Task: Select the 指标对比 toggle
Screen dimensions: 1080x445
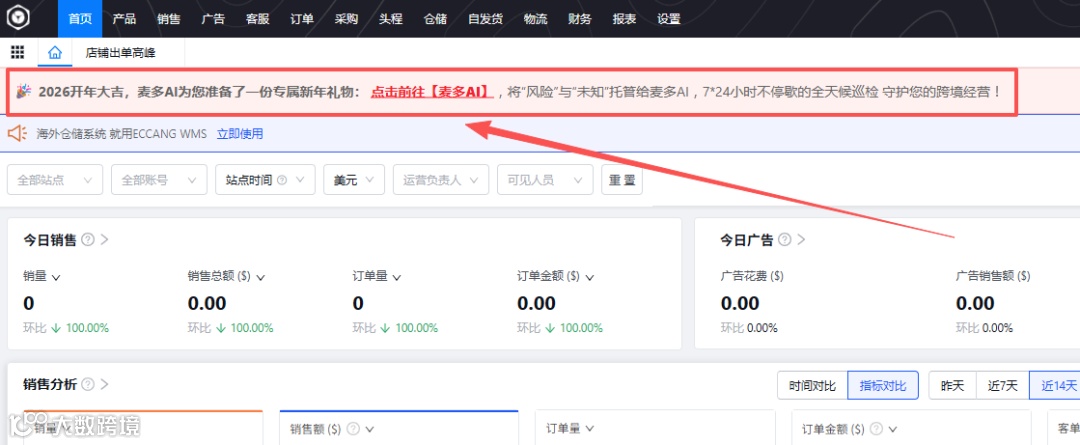Action: tap(883, 385)
